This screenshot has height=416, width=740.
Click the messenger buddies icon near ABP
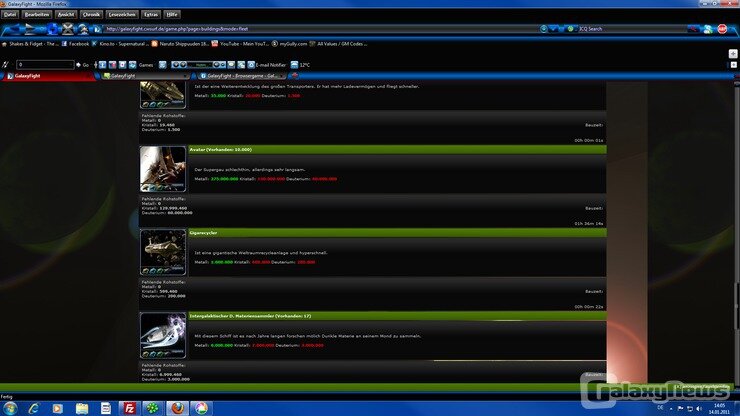(708, 29)
